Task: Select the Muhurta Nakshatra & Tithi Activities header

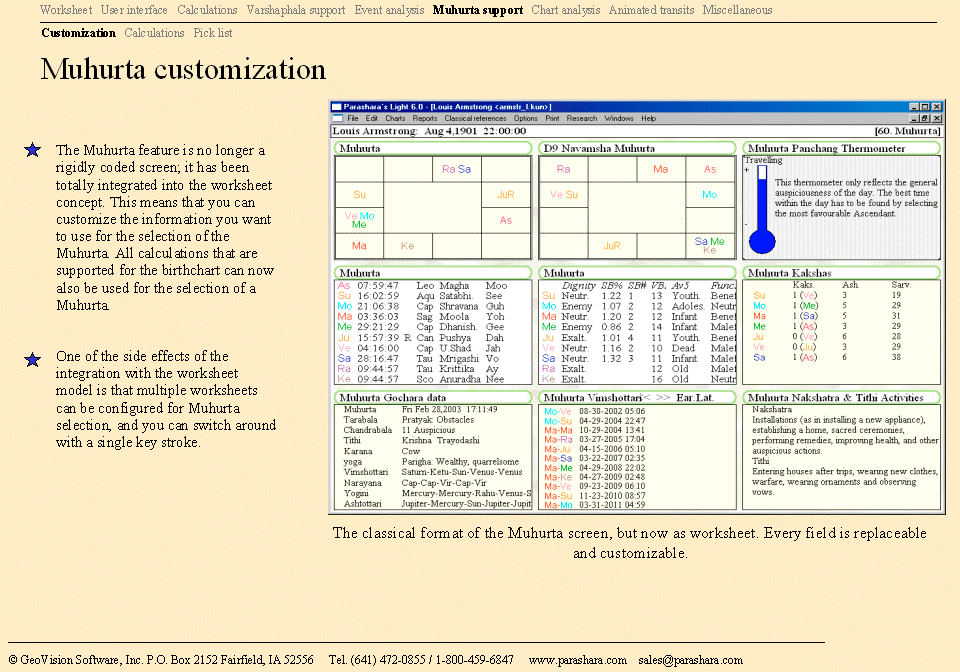Action: coord(841,398)
